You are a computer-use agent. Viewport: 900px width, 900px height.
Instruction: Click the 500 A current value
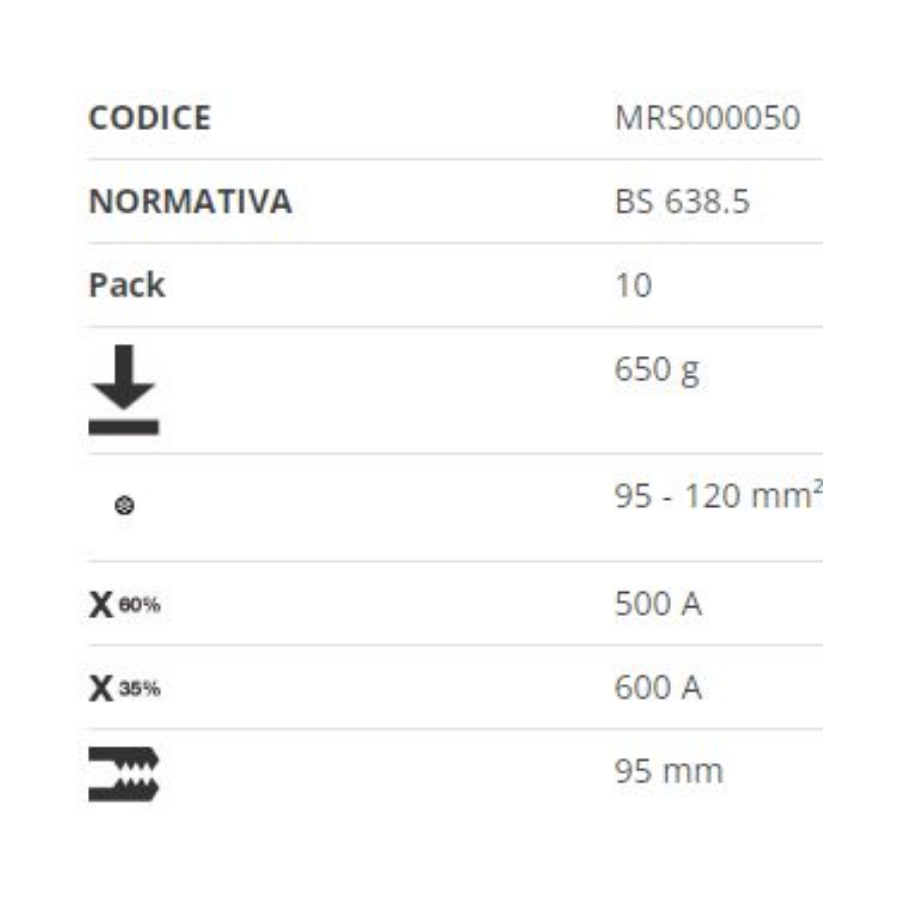[658, 604]
